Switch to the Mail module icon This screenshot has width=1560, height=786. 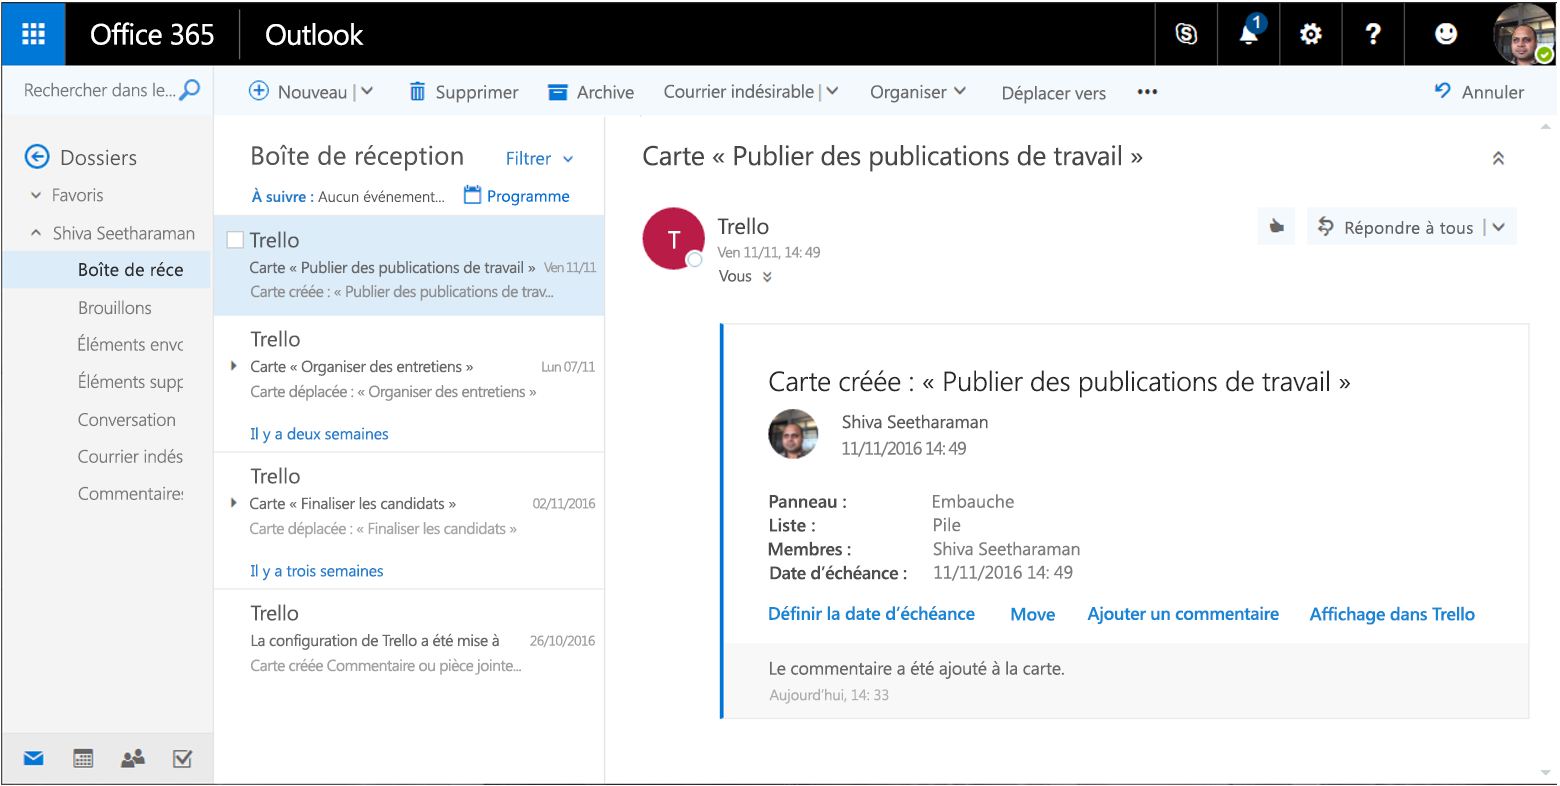click(34, 759)
